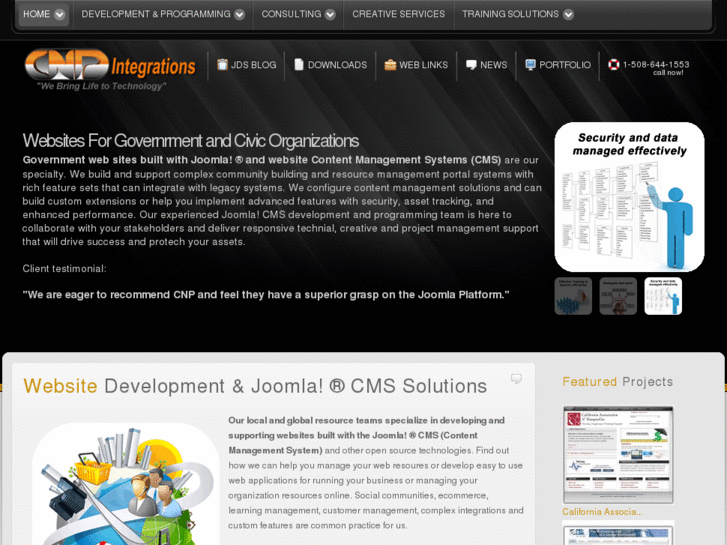Open Creative Services menu item

[398, 14]
